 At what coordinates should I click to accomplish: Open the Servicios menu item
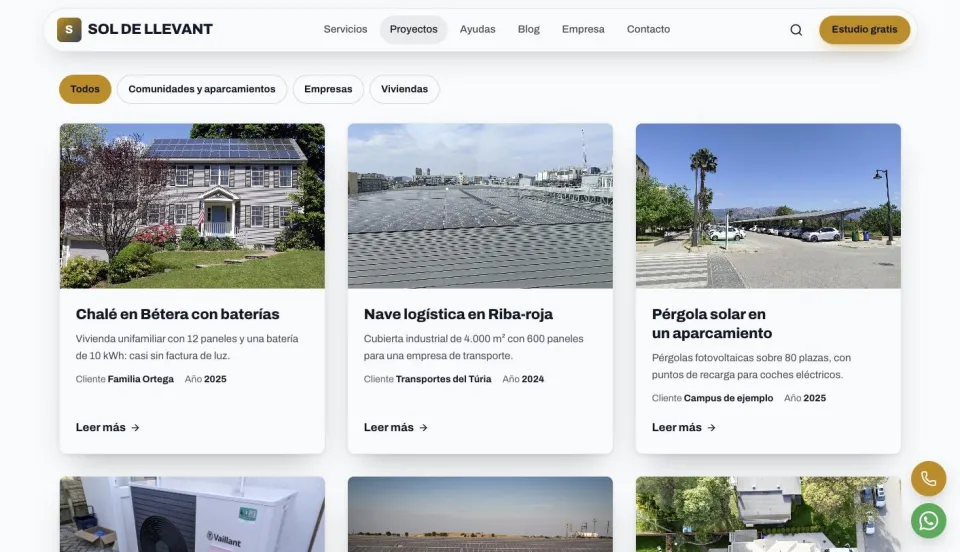click(x=345, y=29)
